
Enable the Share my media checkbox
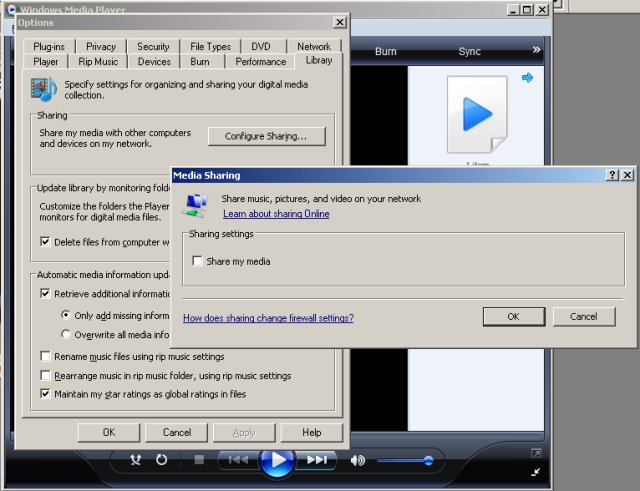[198, 262]
